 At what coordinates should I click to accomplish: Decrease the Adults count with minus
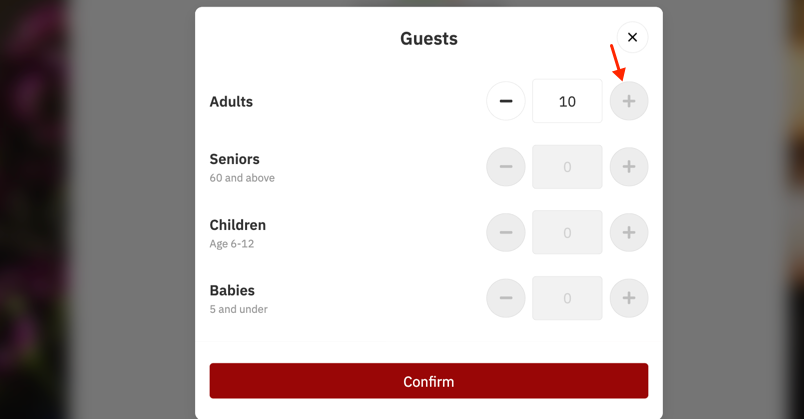(x=506, y=101)
